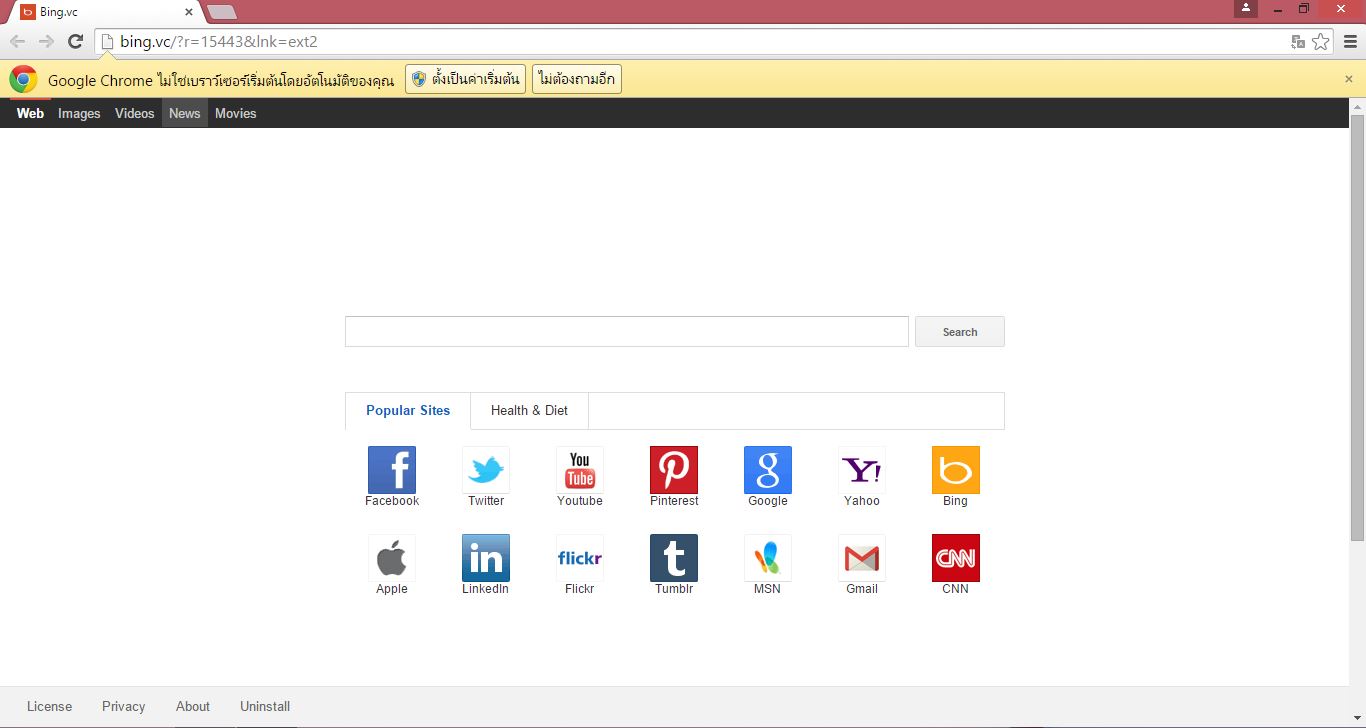Click the Facebook text label
1366x728 pixels.
392,501
